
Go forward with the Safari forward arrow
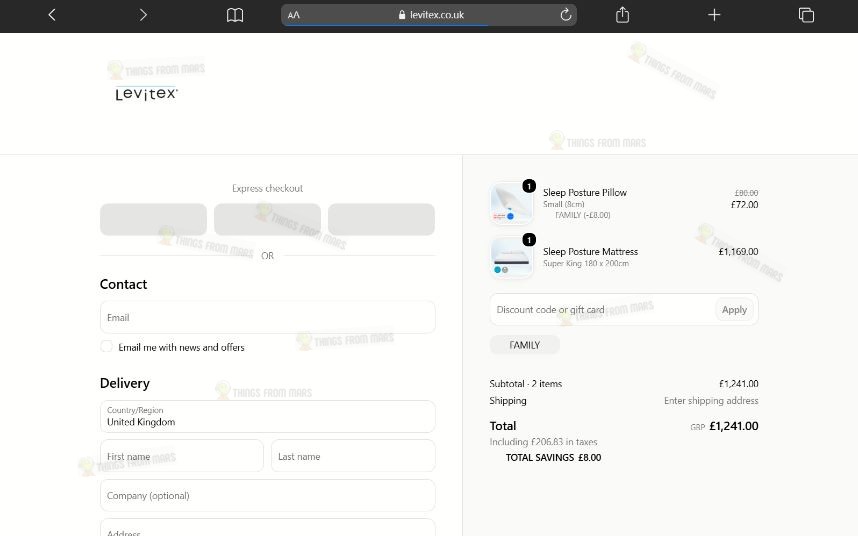143,15
